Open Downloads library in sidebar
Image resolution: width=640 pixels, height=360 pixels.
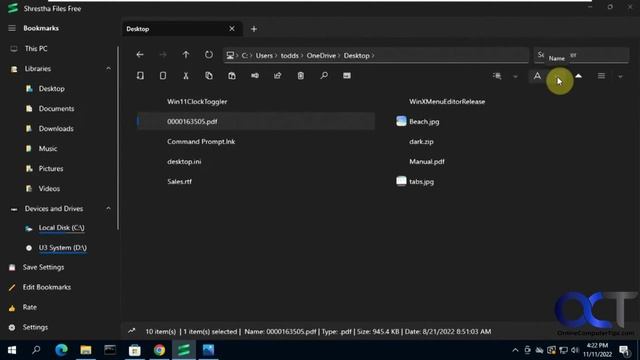click(56, 129)
